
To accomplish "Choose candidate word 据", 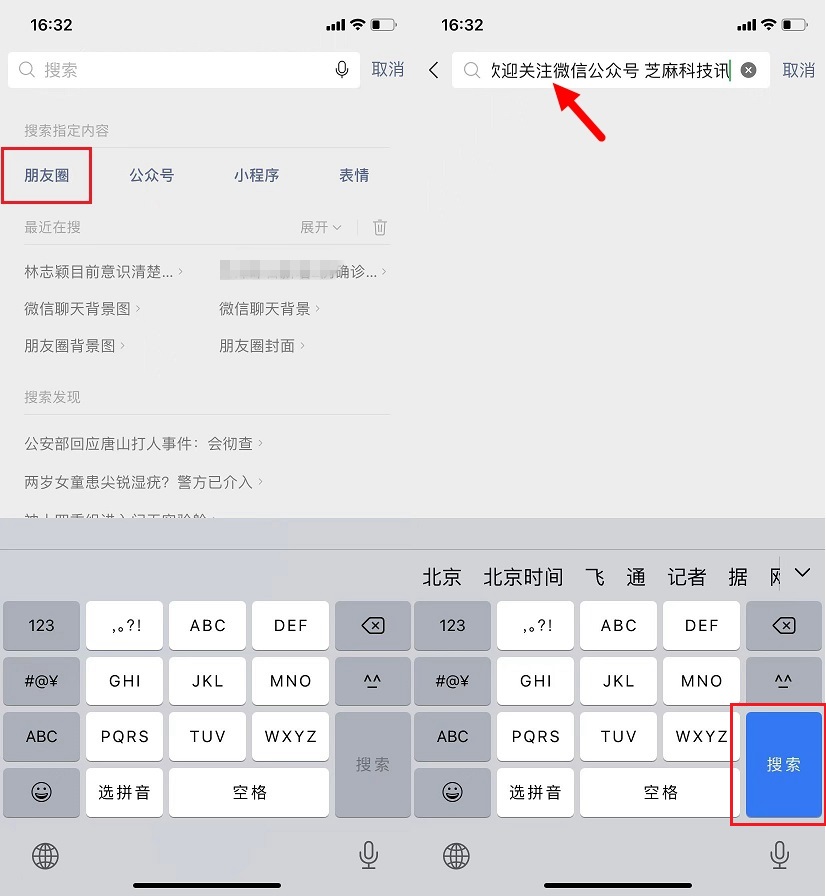I will coord(737,577).
